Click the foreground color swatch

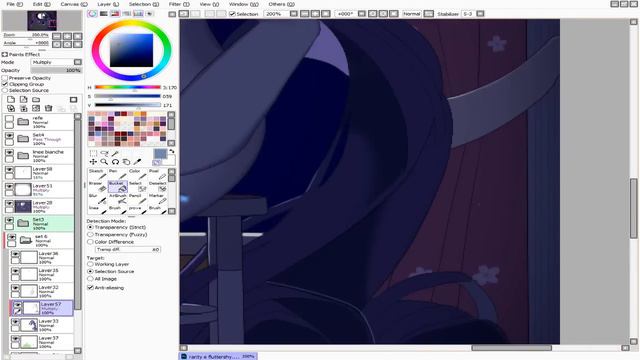(160, 154)
